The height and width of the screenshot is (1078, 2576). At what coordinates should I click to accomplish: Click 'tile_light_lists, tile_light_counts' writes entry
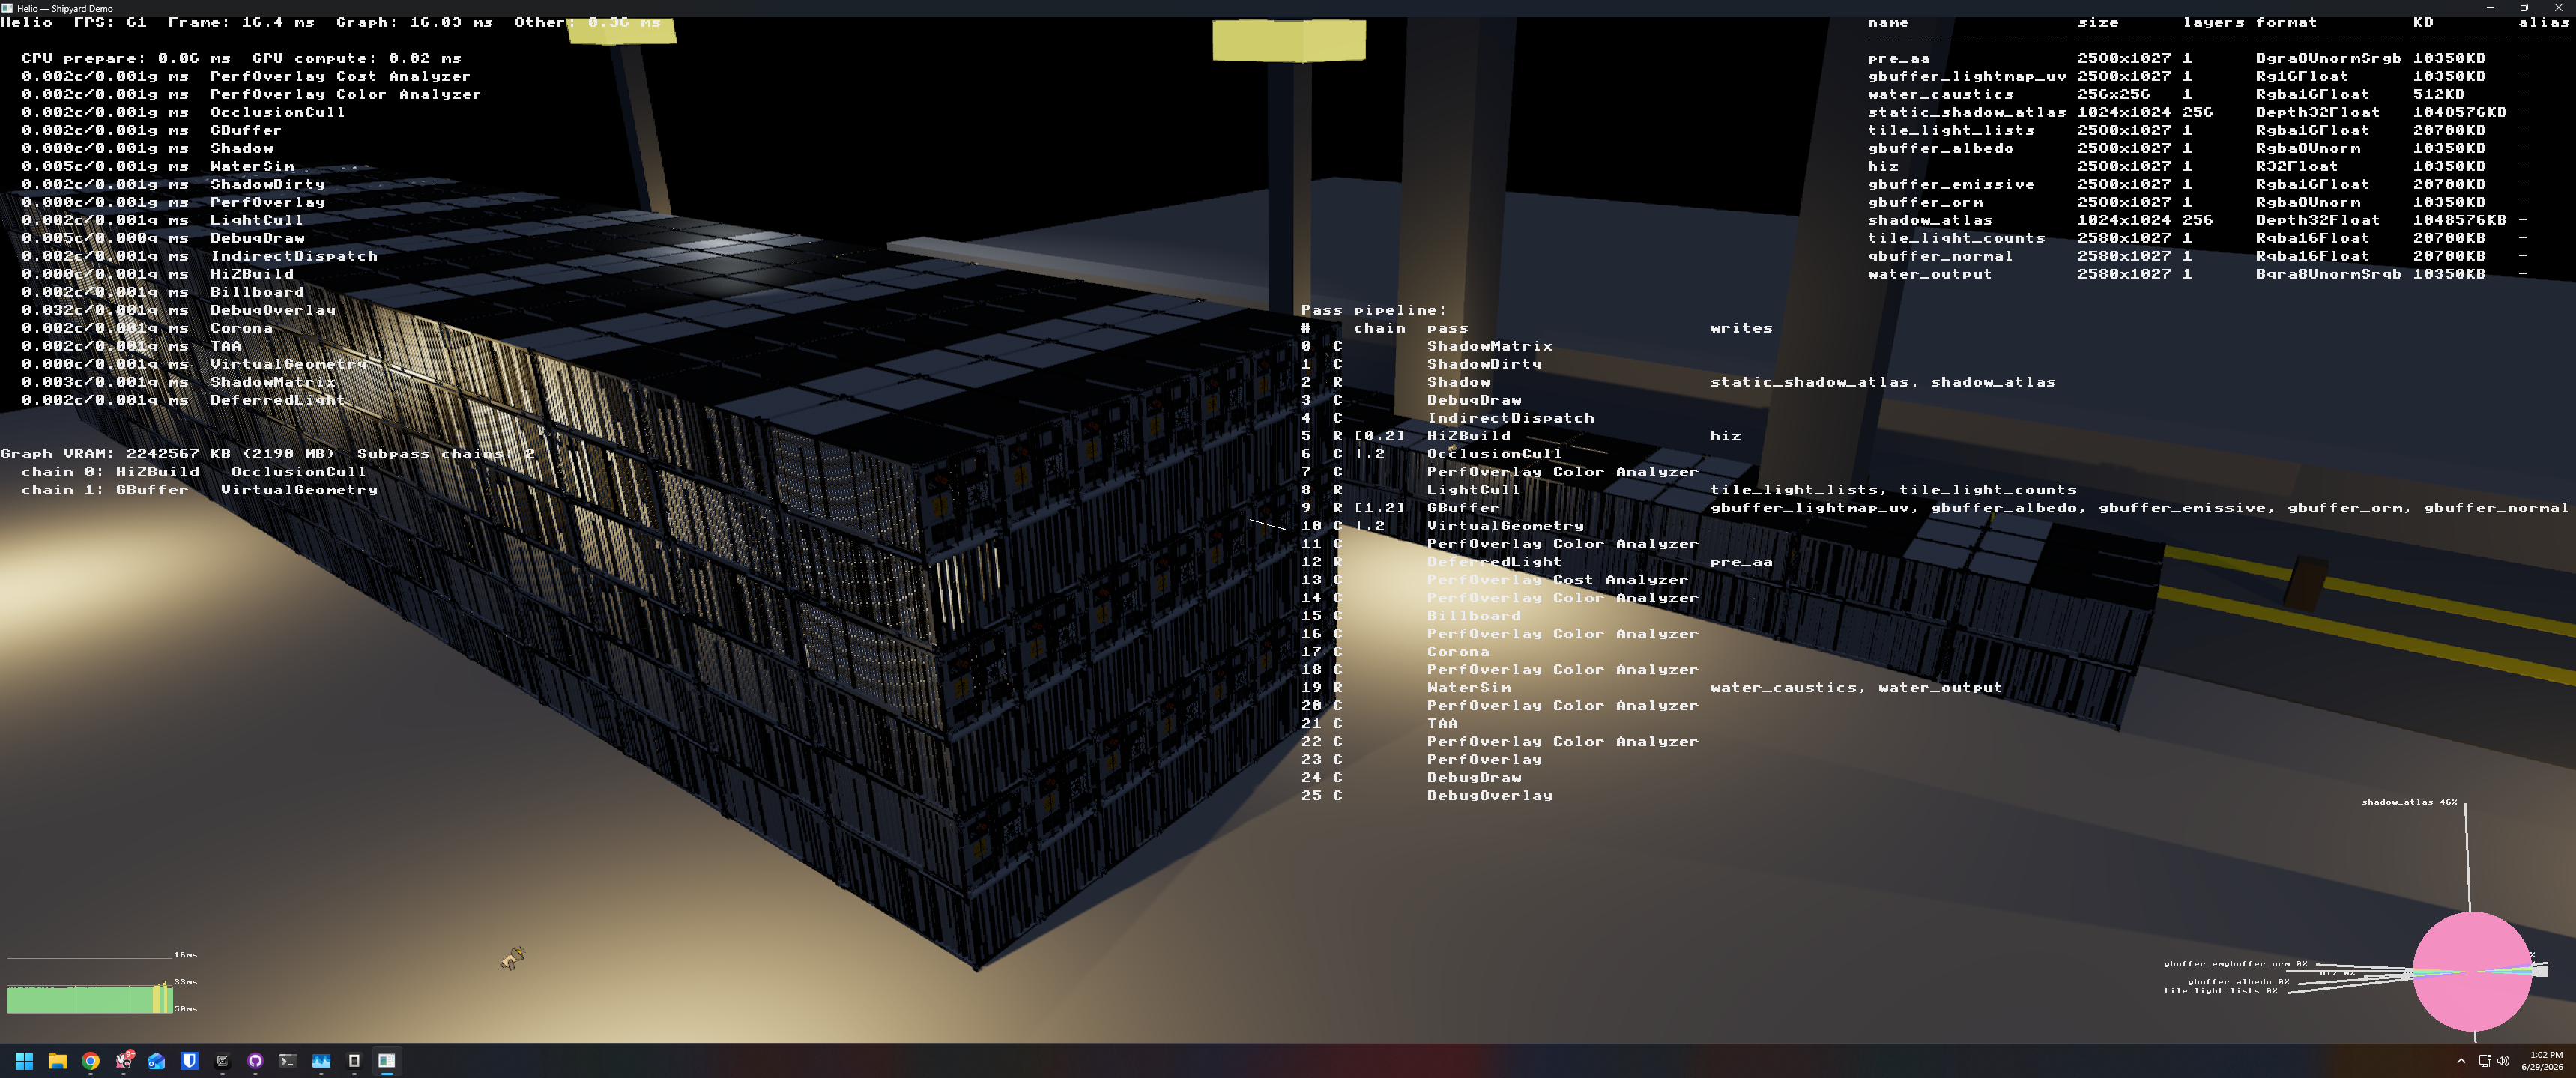pyautogui.click(x=1894, y=490)
